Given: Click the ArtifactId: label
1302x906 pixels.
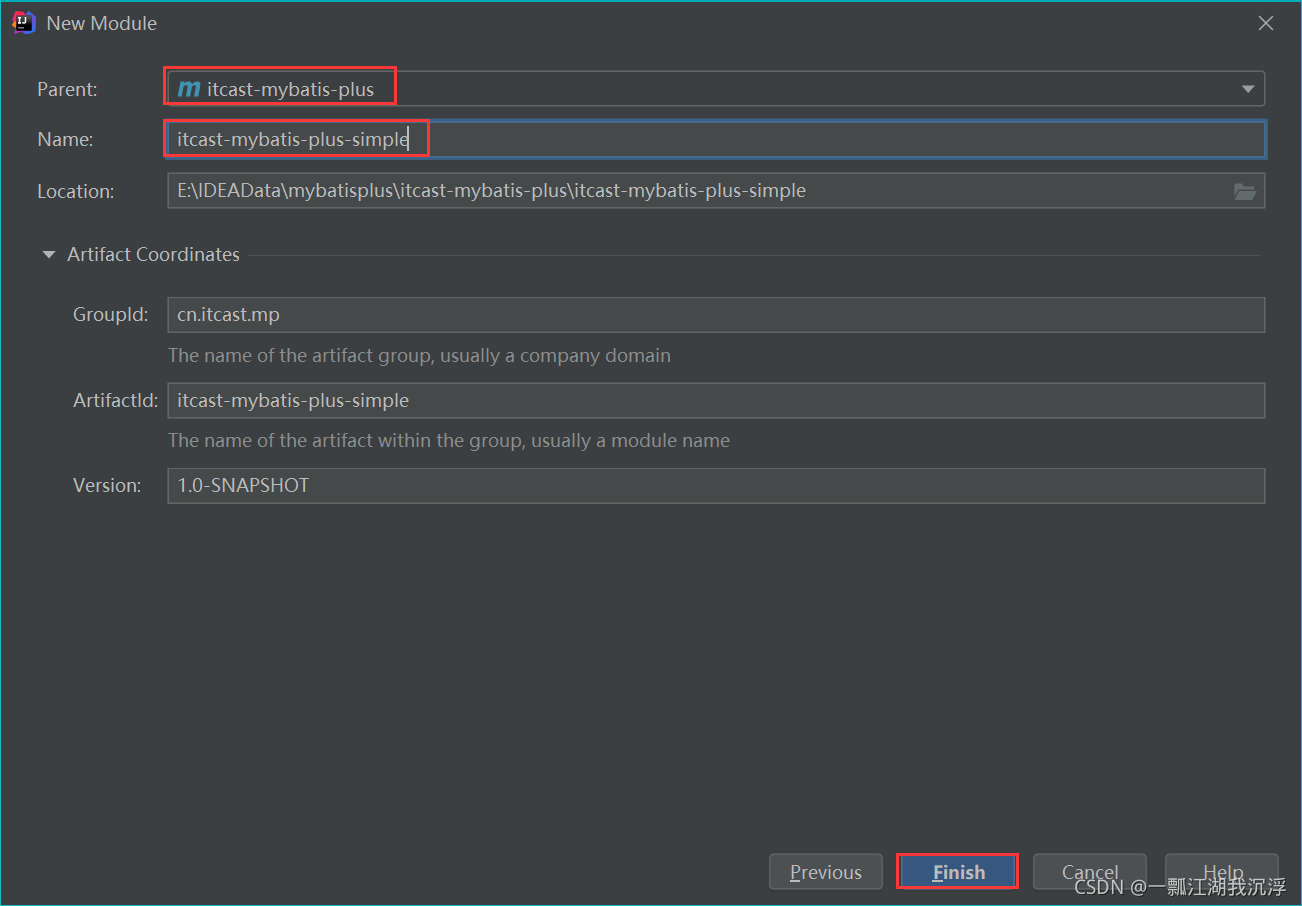Looking at the screenshot, I should pos(116,400).
